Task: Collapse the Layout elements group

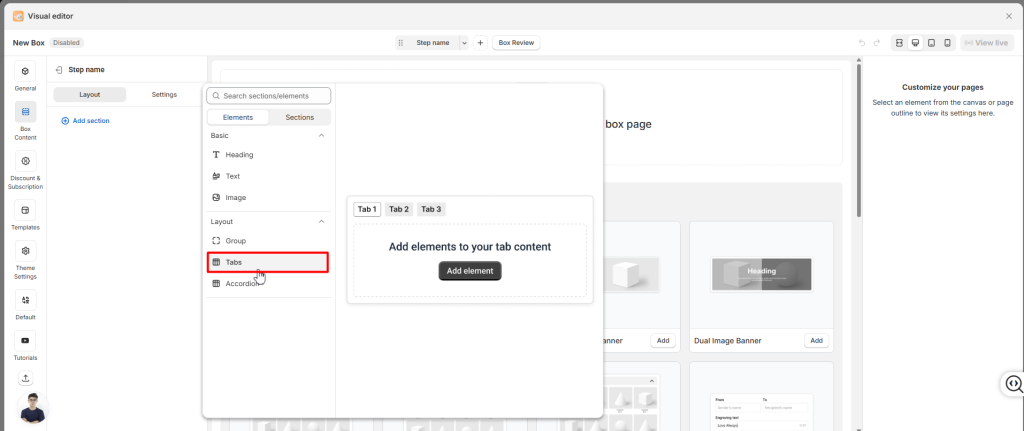Action: click(x=321, y=221)
